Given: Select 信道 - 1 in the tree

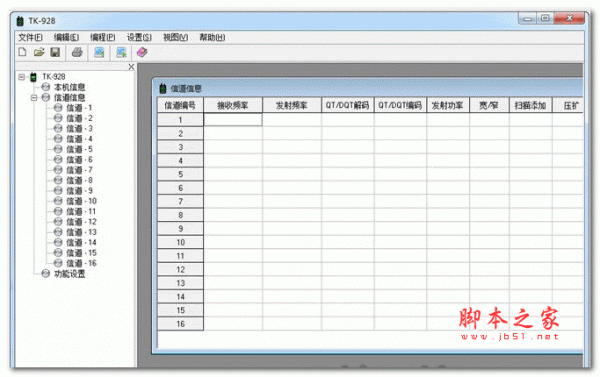Looking at the screenshot, I should point(79,108).
